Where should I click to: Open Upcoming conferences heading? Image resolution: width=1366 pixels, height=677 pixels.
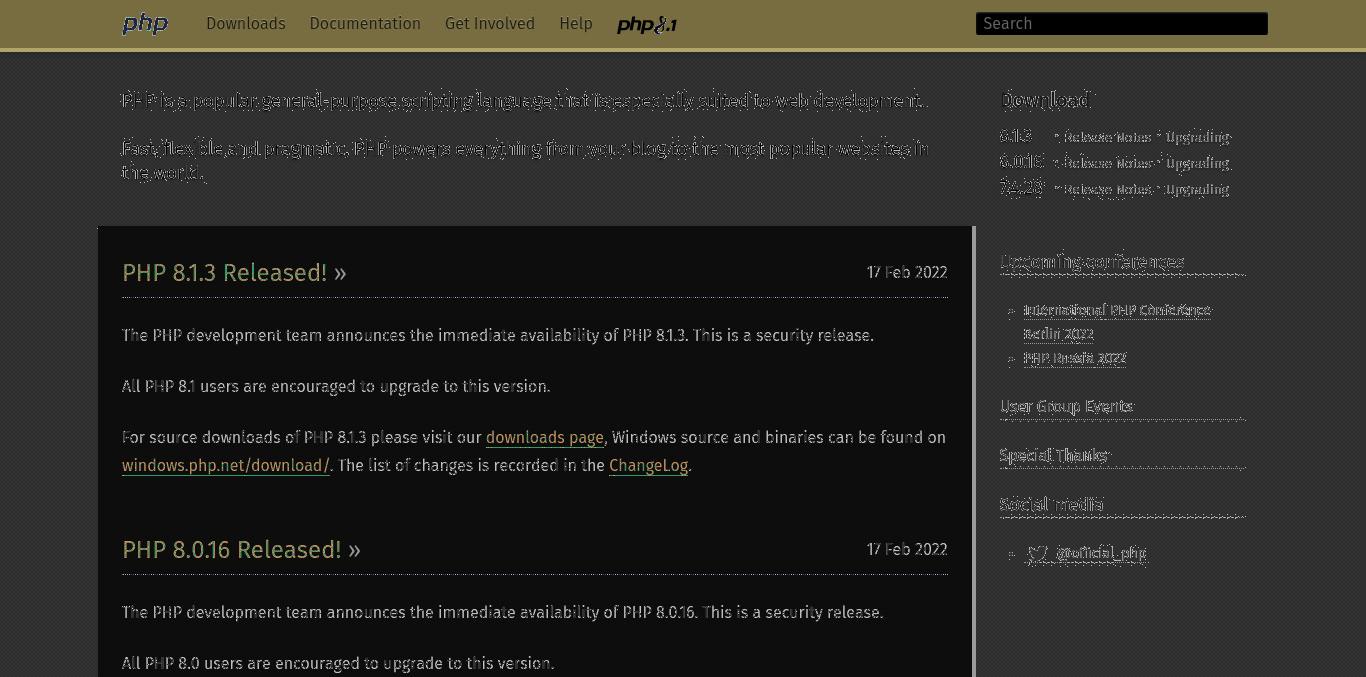click(1092, 262)
